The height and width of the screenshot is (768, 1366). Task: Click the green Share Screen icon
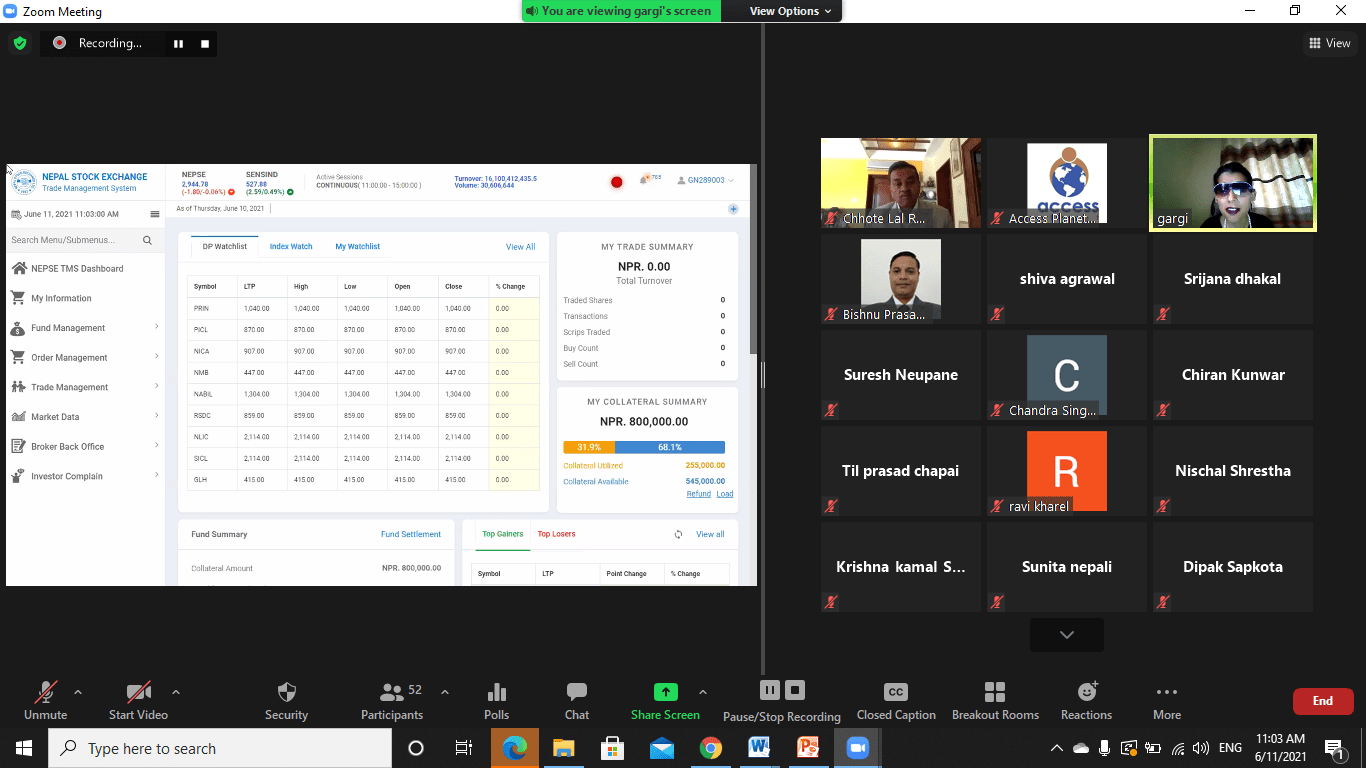[665, 692]
